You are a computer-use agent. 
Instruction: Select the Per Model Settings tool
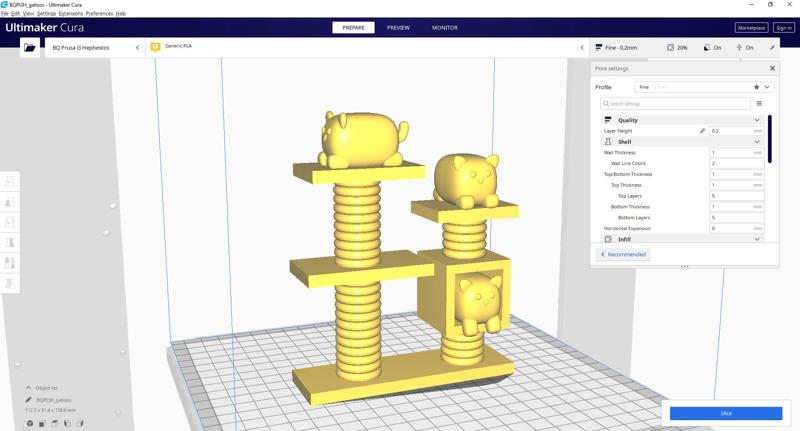click(x=10, y=263)
